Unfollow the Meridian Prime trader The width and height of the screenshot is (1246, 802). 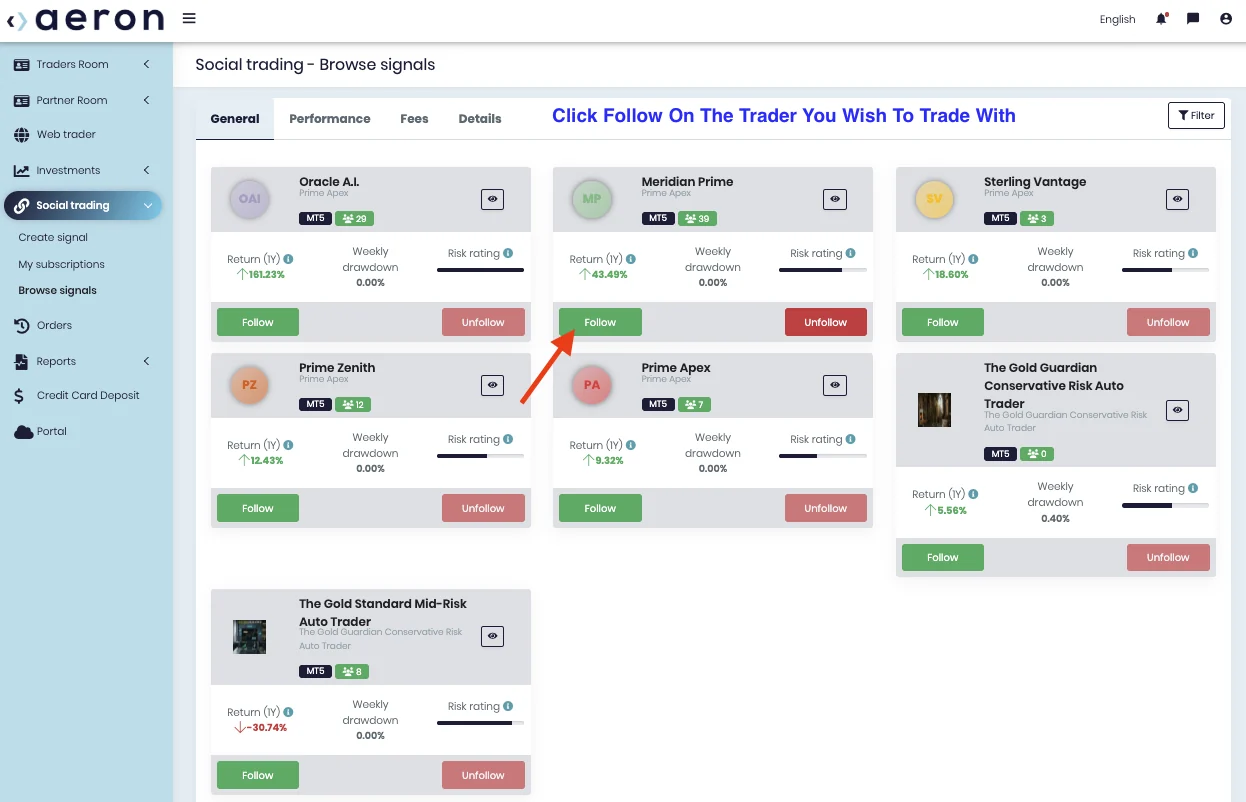(826, 322)
